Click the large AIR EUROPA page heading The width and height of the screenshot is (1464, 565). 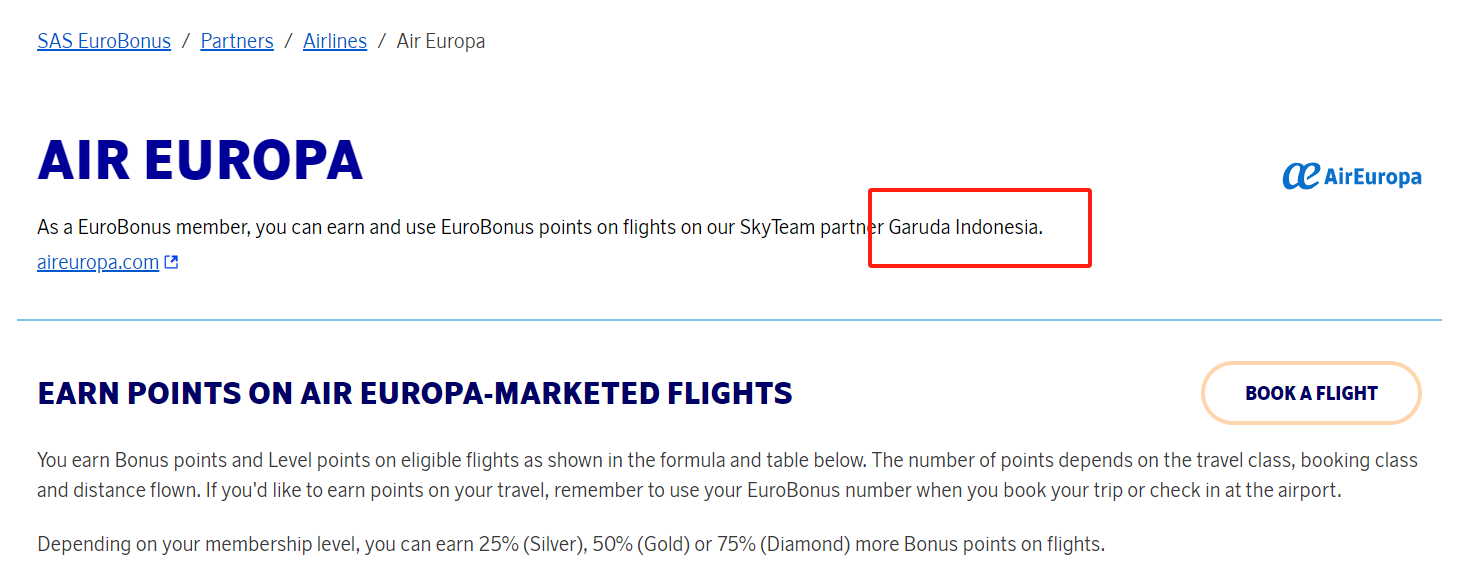[x=200, y=160]
